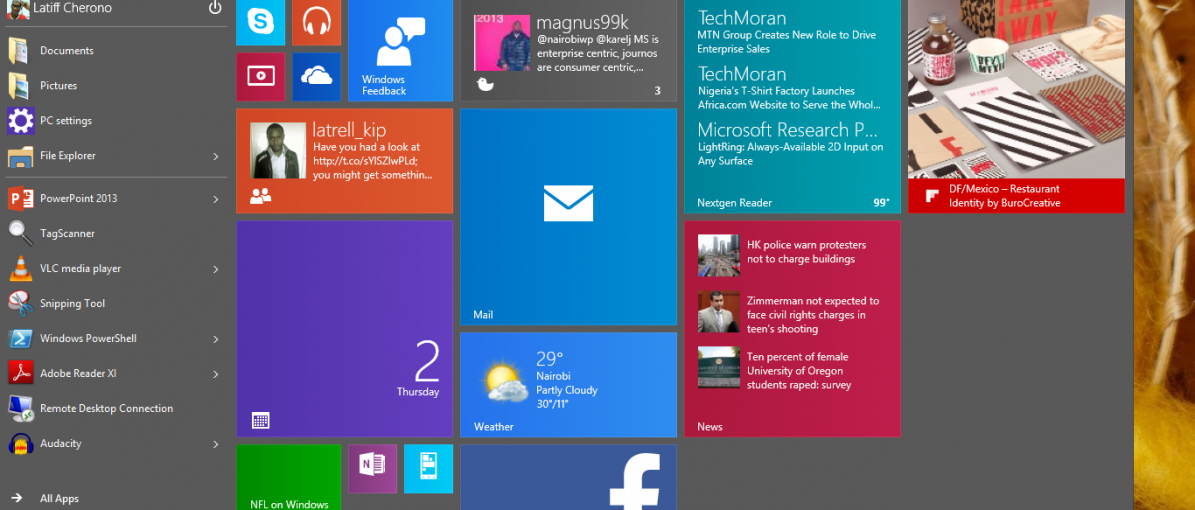Launch Windows PowerShell

(x=117, y=338)
